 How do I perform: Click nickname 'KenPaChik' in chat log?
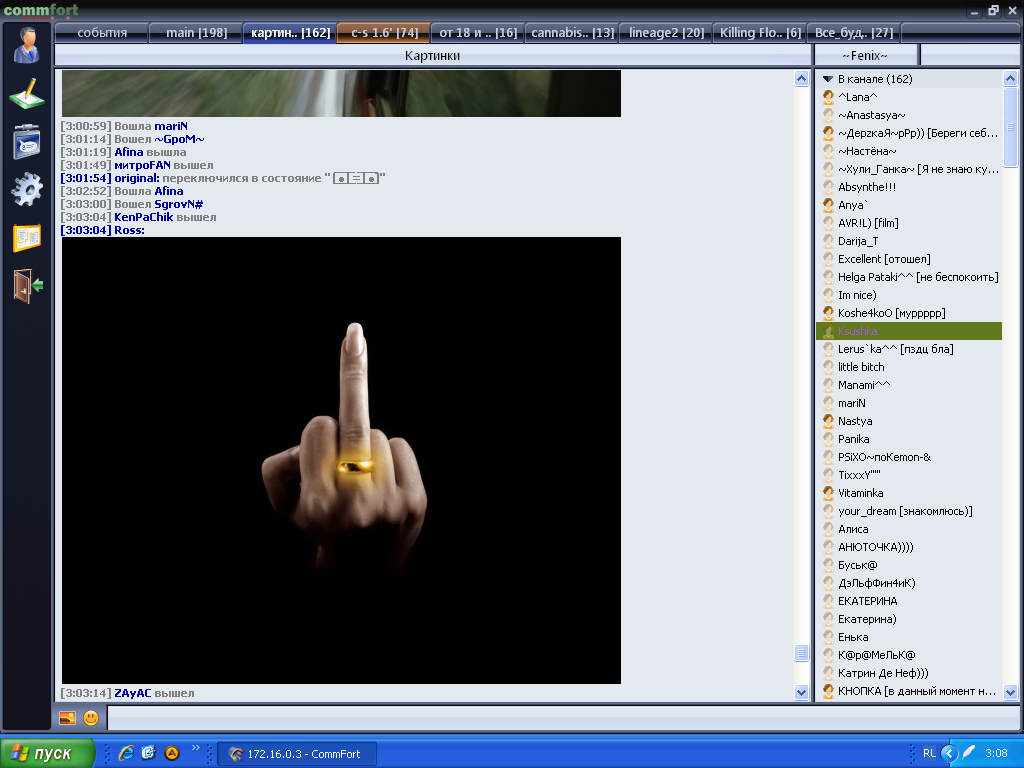144,217
